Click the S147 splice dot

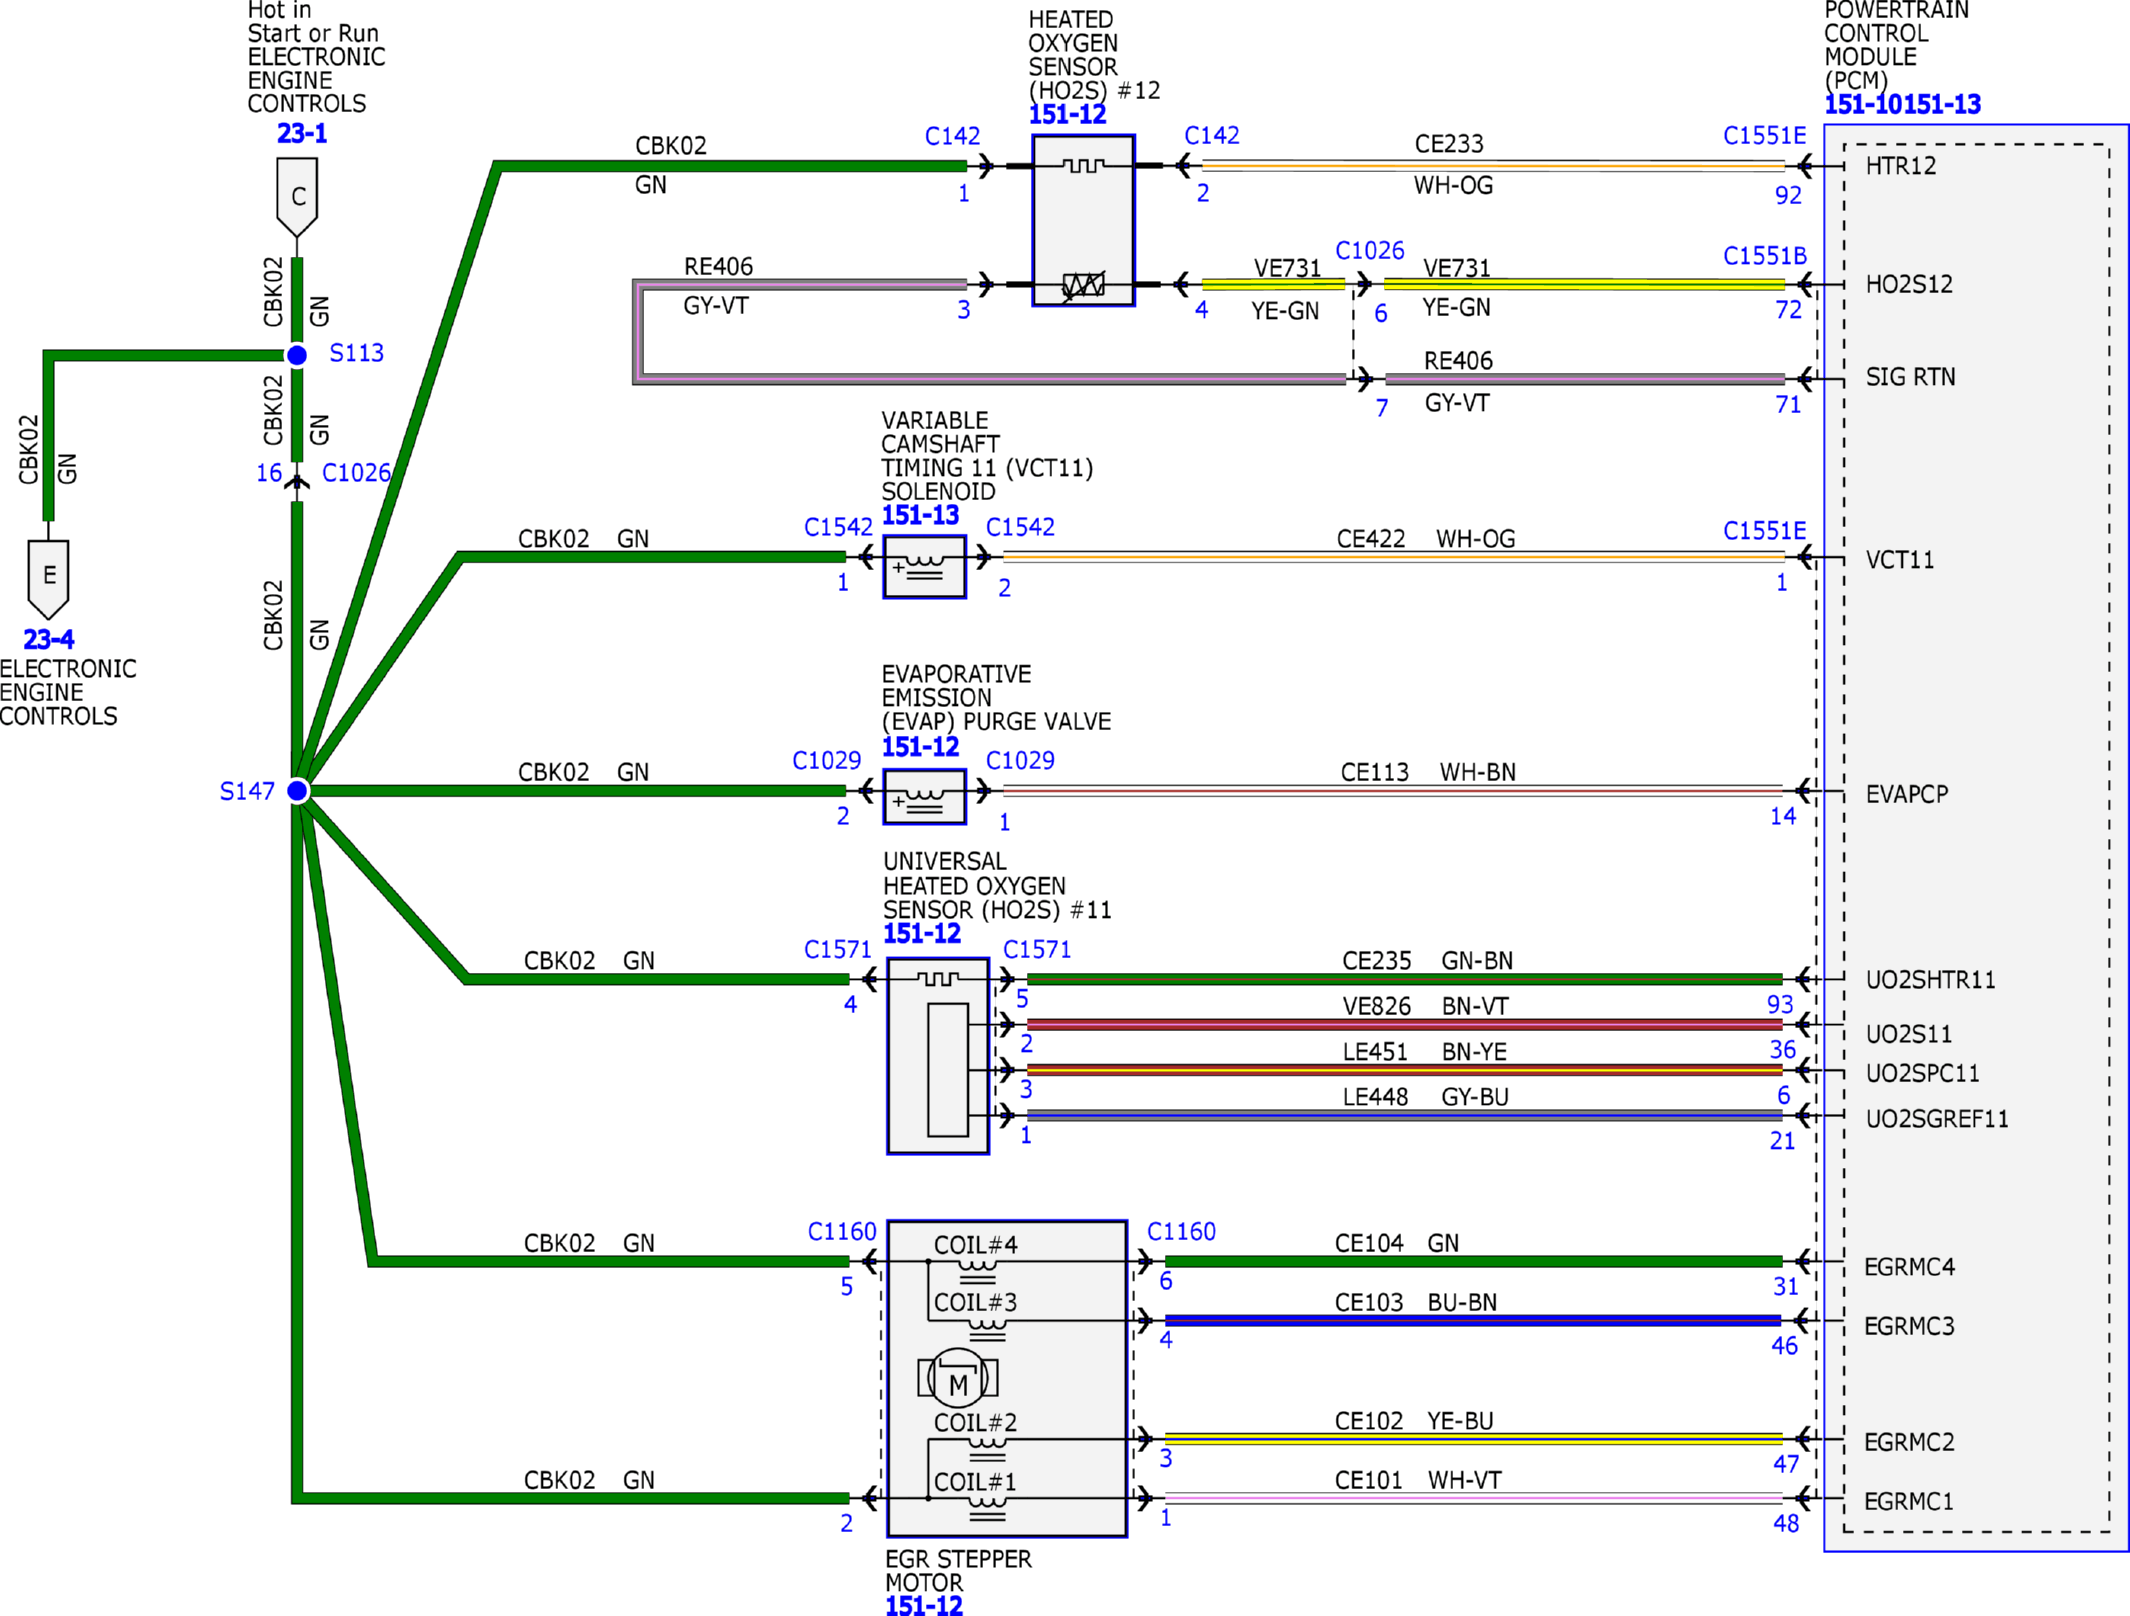click(x=297, y=791)
